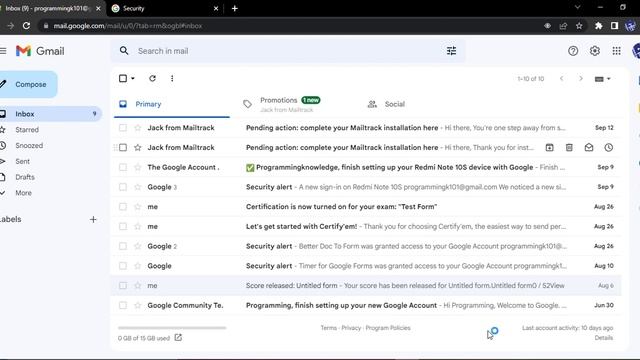Open the input tools dropdown
Image resolution: width=640 pixels, height=360 pixels.
602,79
